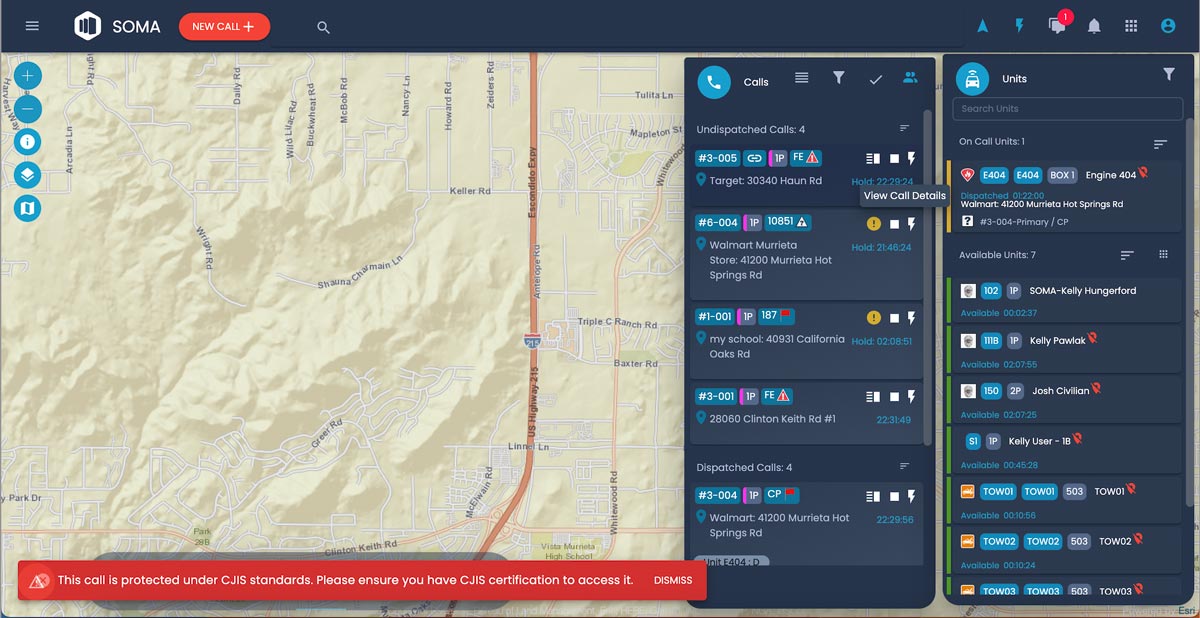Toggle the square checkbox on call #3-001
Image resolution: width=1200 pixels, height=618 pixels.
(894, 397)
